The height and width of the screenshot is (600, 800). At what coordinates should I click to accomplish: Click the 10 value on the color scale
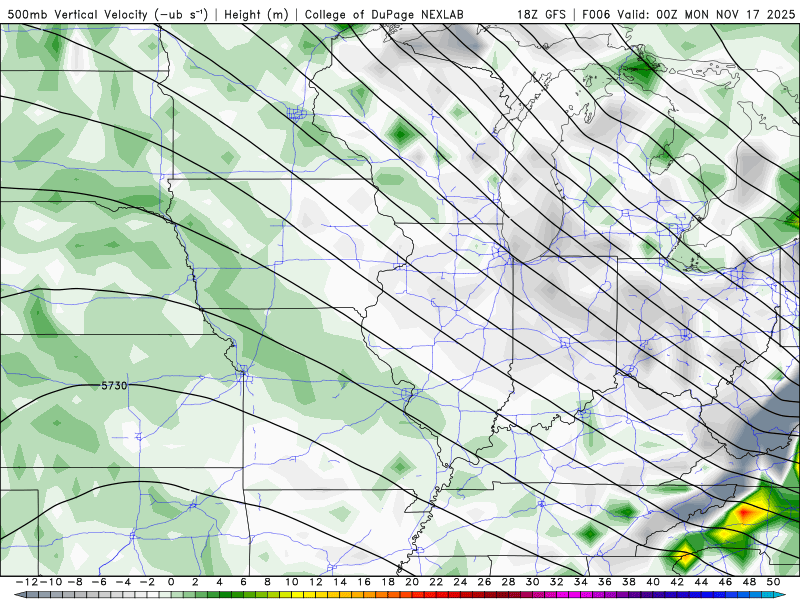click(x=291, y=582)
